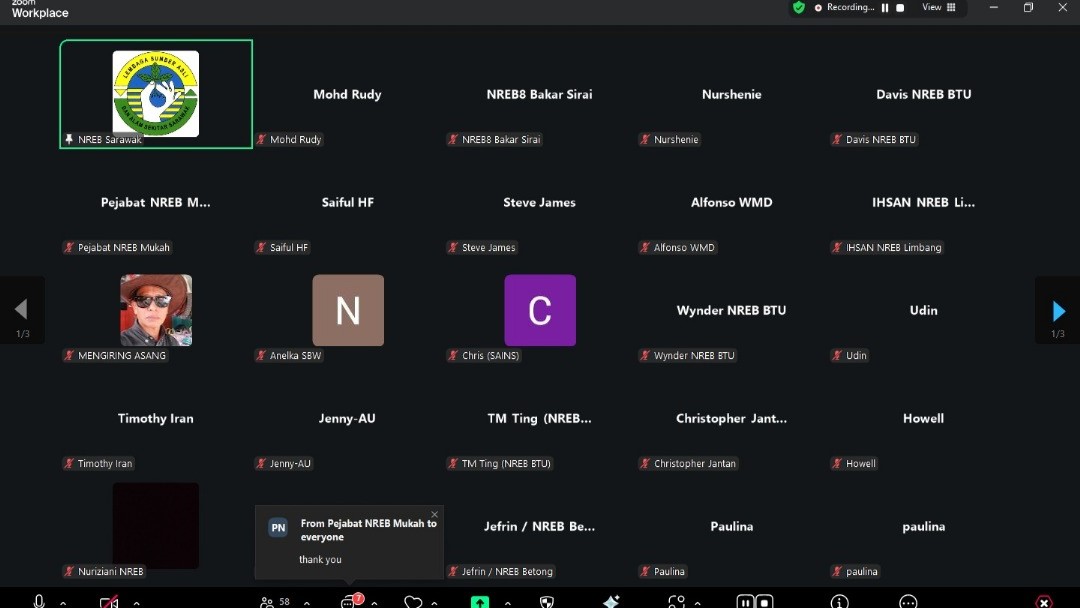The height and width of the screenshot is (608, 1080).
Task: Expand the video options chevron beside camera
Action: coord(136,602)
